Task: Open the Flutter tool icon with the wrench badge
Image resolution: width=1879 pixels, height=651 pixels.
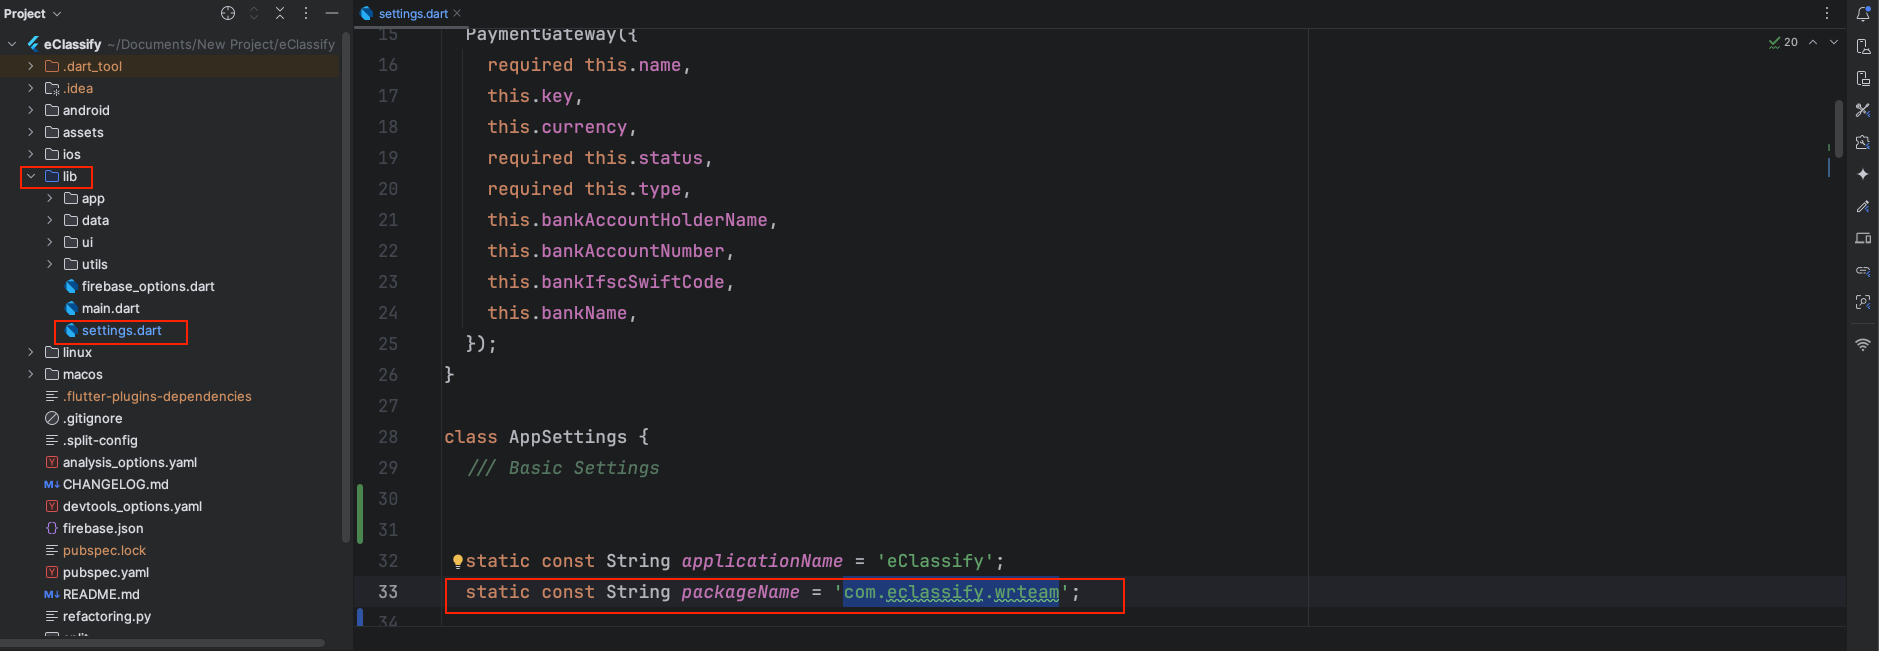Action: pos(1863,142)
